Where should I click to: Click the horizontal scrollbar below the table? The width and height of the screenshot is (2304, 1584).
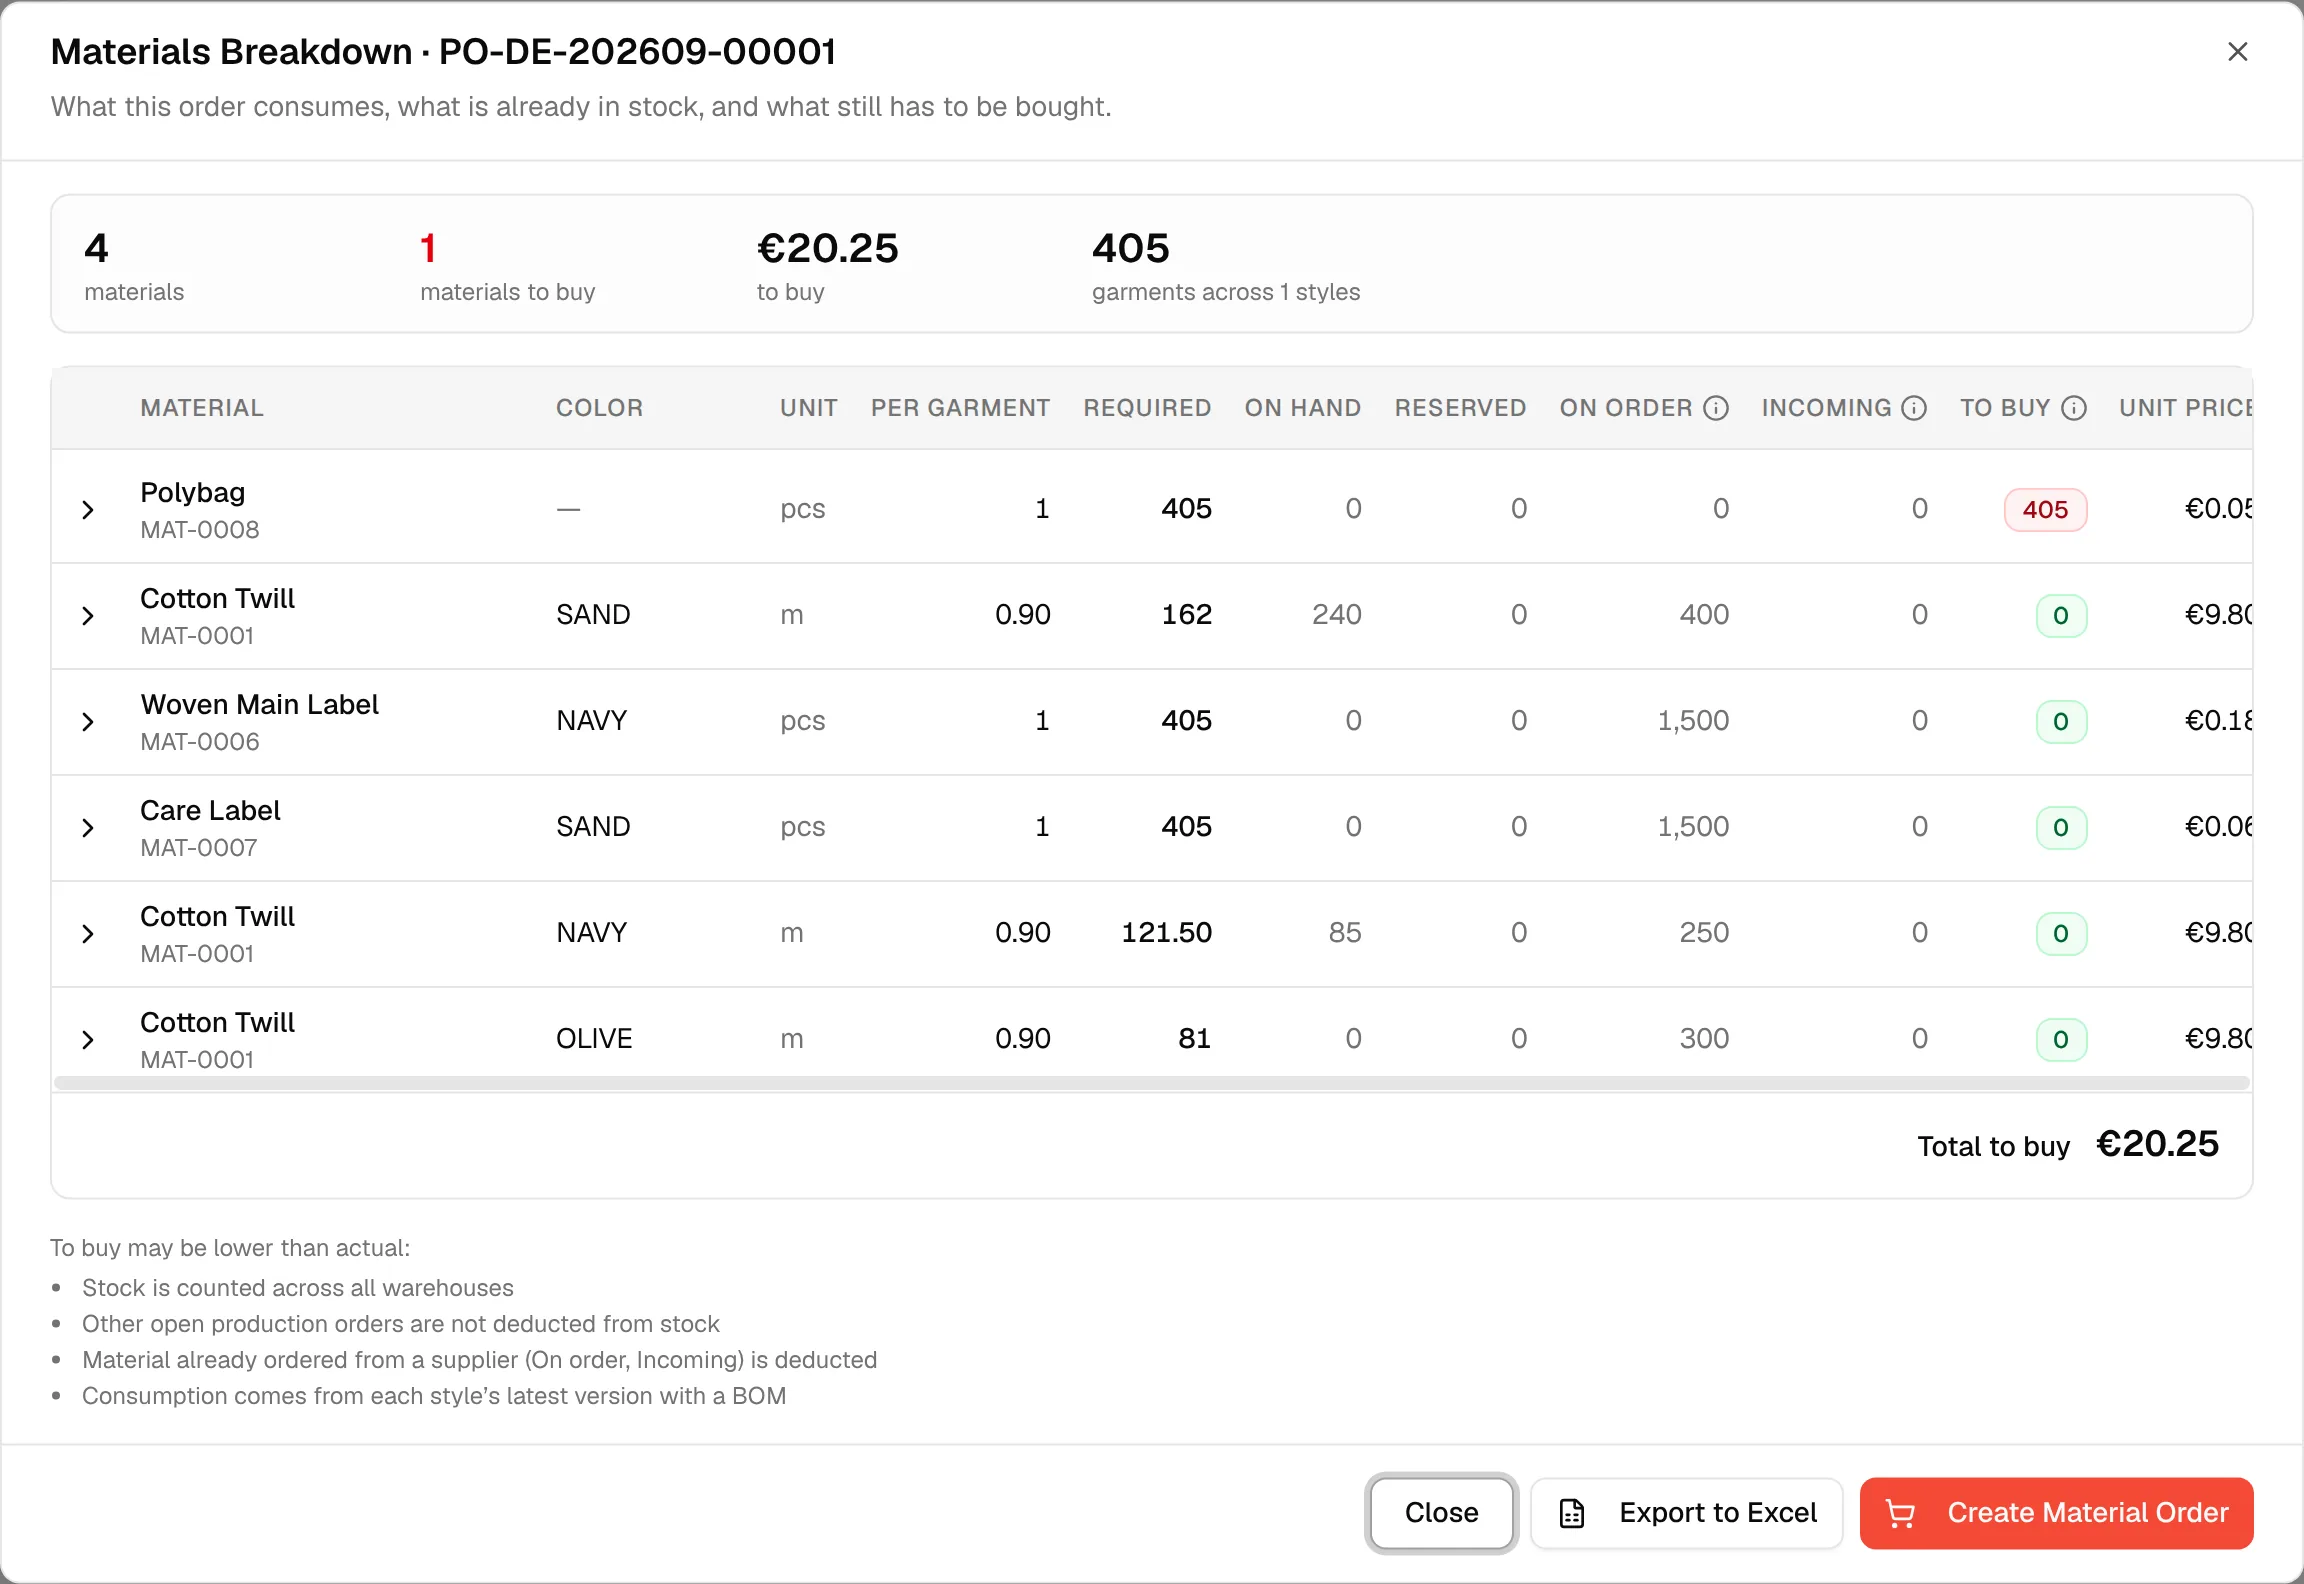pyautogui.click(x=1152, y=1083)
